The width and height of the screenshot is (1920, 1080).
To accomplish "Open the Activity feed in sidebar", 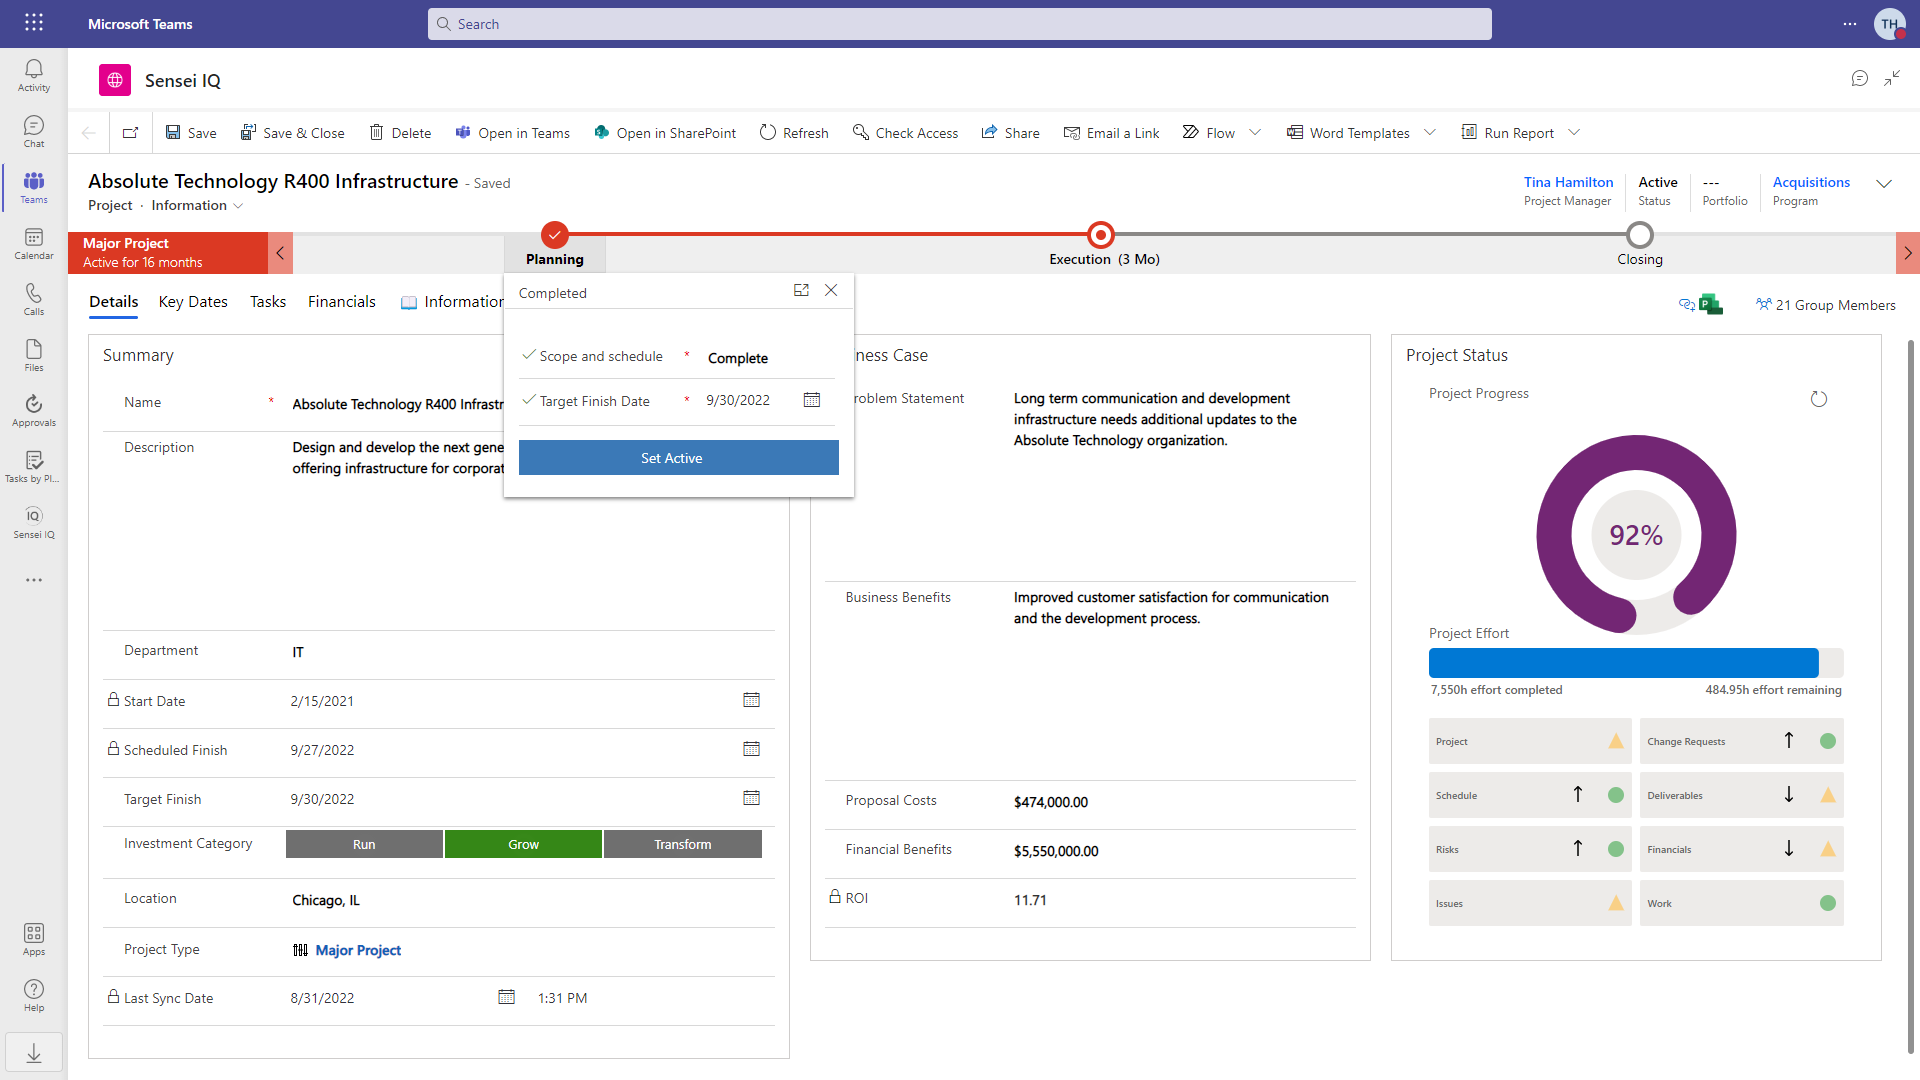I will coord(34,75).
